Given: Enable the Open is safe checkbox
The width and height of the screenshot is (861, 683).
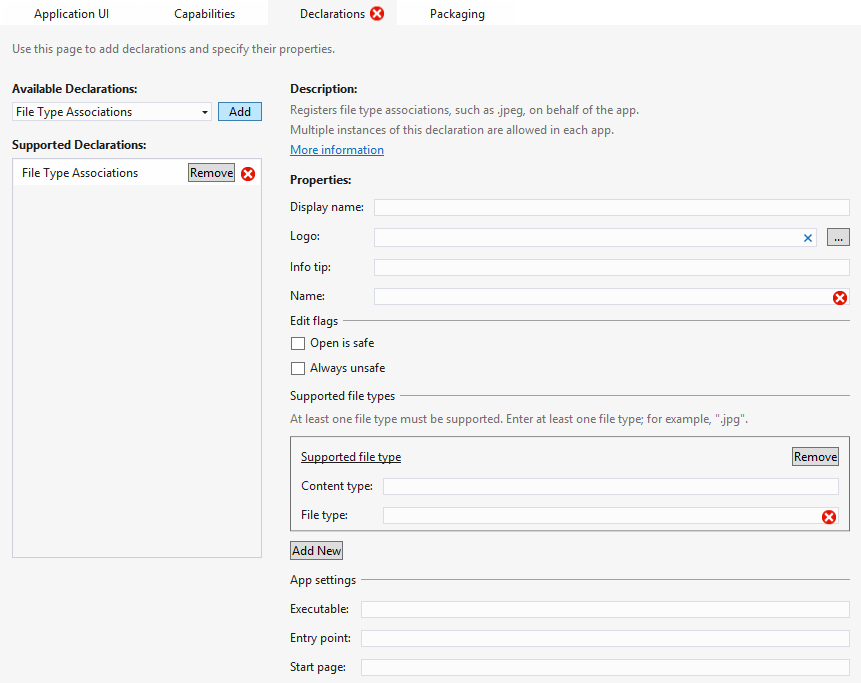Looking at the screenshot, I should click(x=298, y=343).
